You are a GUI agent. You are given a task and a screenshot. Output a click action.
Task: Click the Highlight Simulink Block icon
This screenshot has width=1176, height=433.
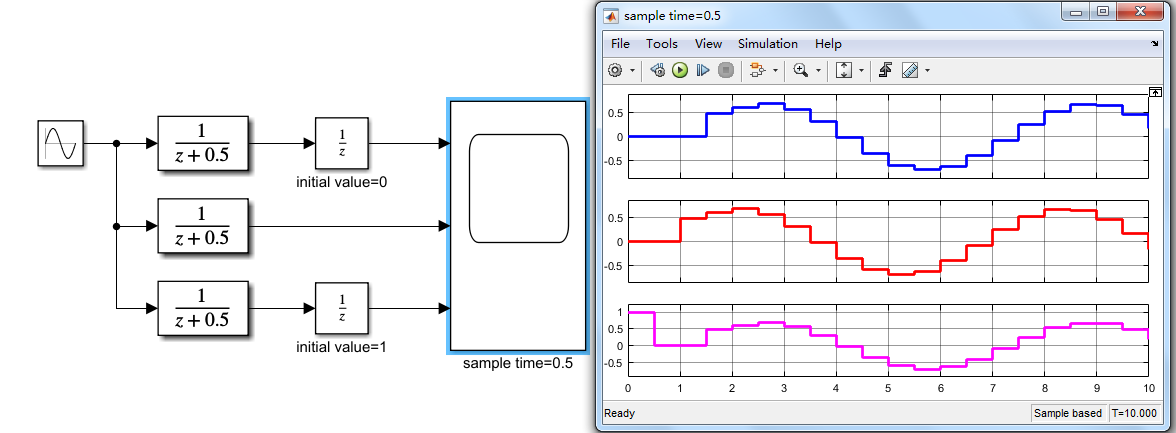(757, 71)
